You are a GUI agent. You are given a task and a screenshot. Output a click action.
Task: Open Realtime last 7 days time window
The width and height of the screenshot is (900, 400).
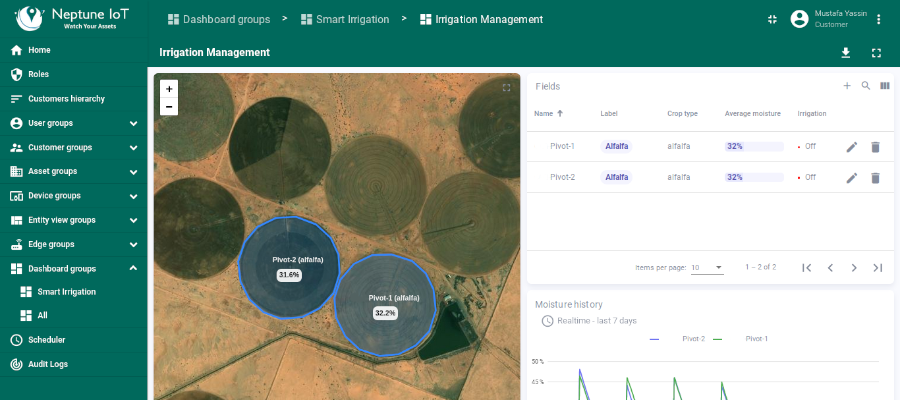[589, 321]
